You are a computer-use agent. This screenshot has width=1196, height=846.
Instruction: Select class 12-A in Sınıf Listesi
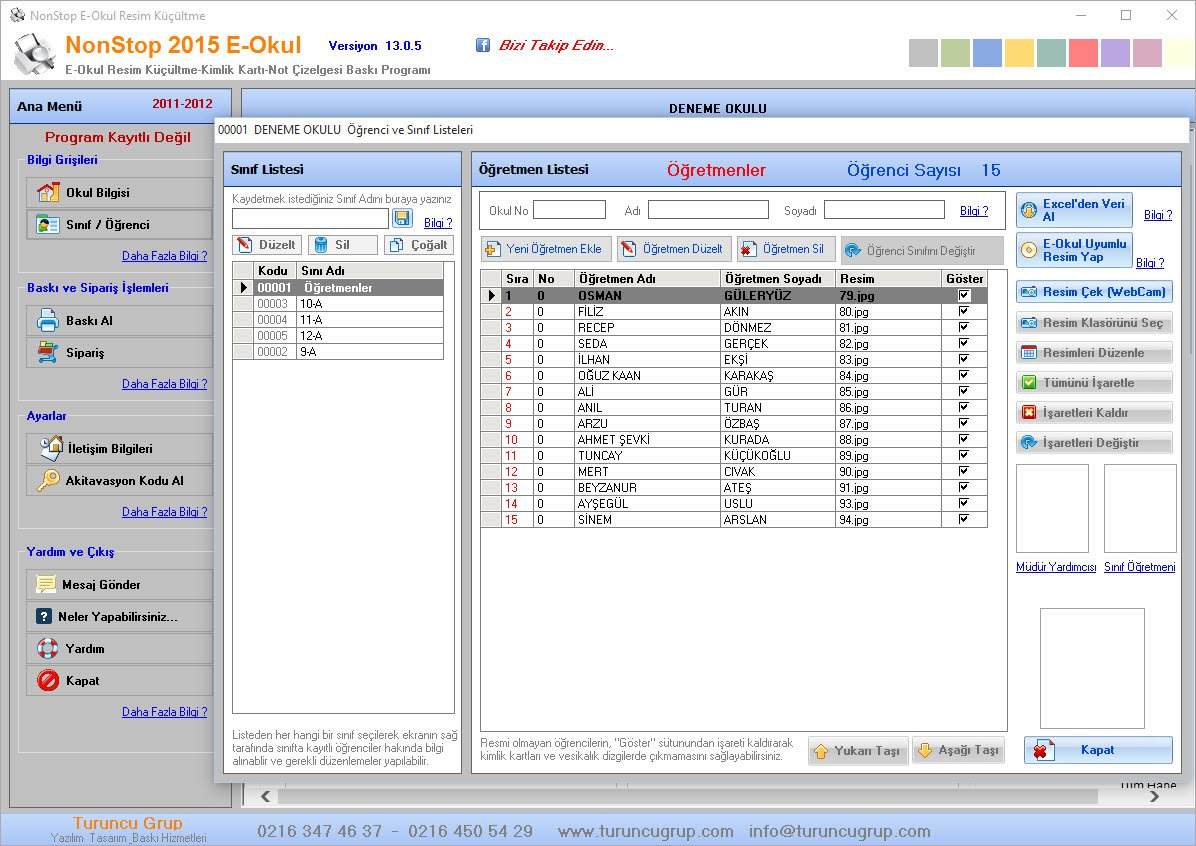coord(338,336)
